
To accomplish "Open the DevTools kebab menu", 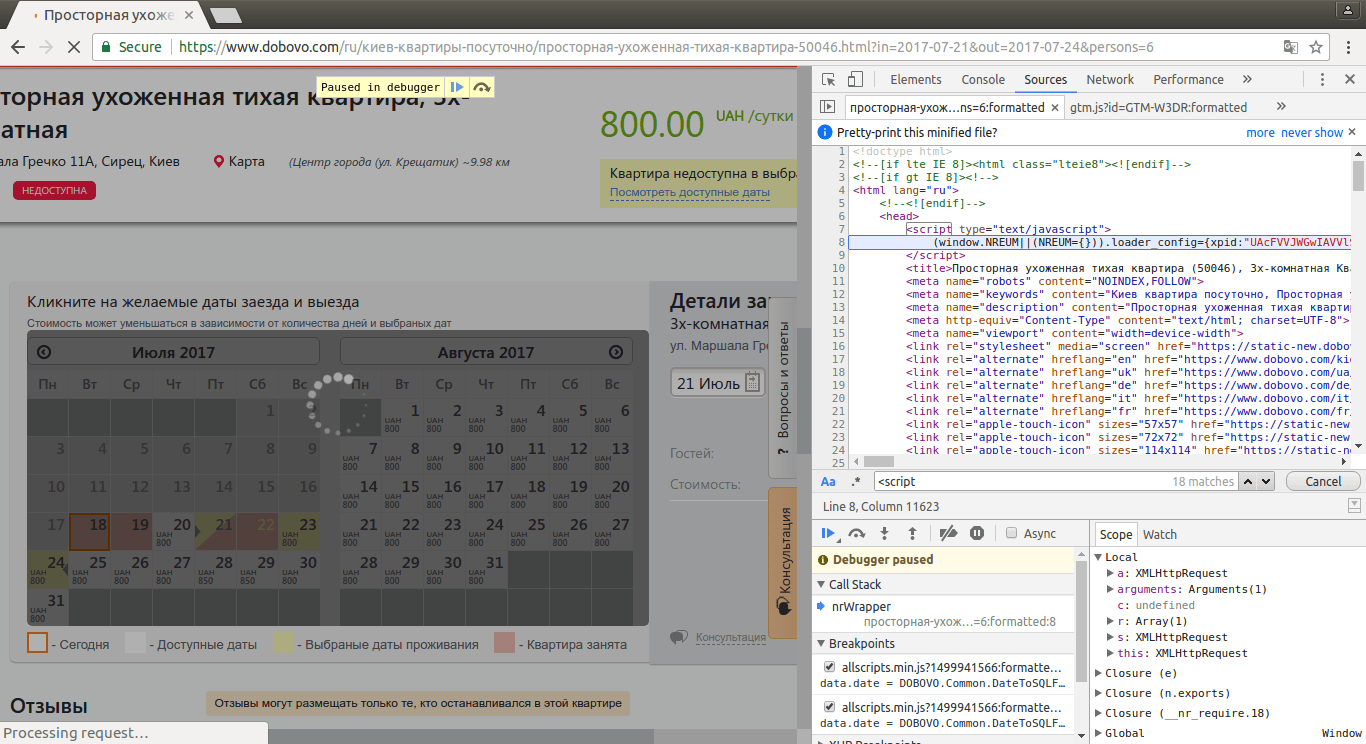I will [x=1322, y=79].
